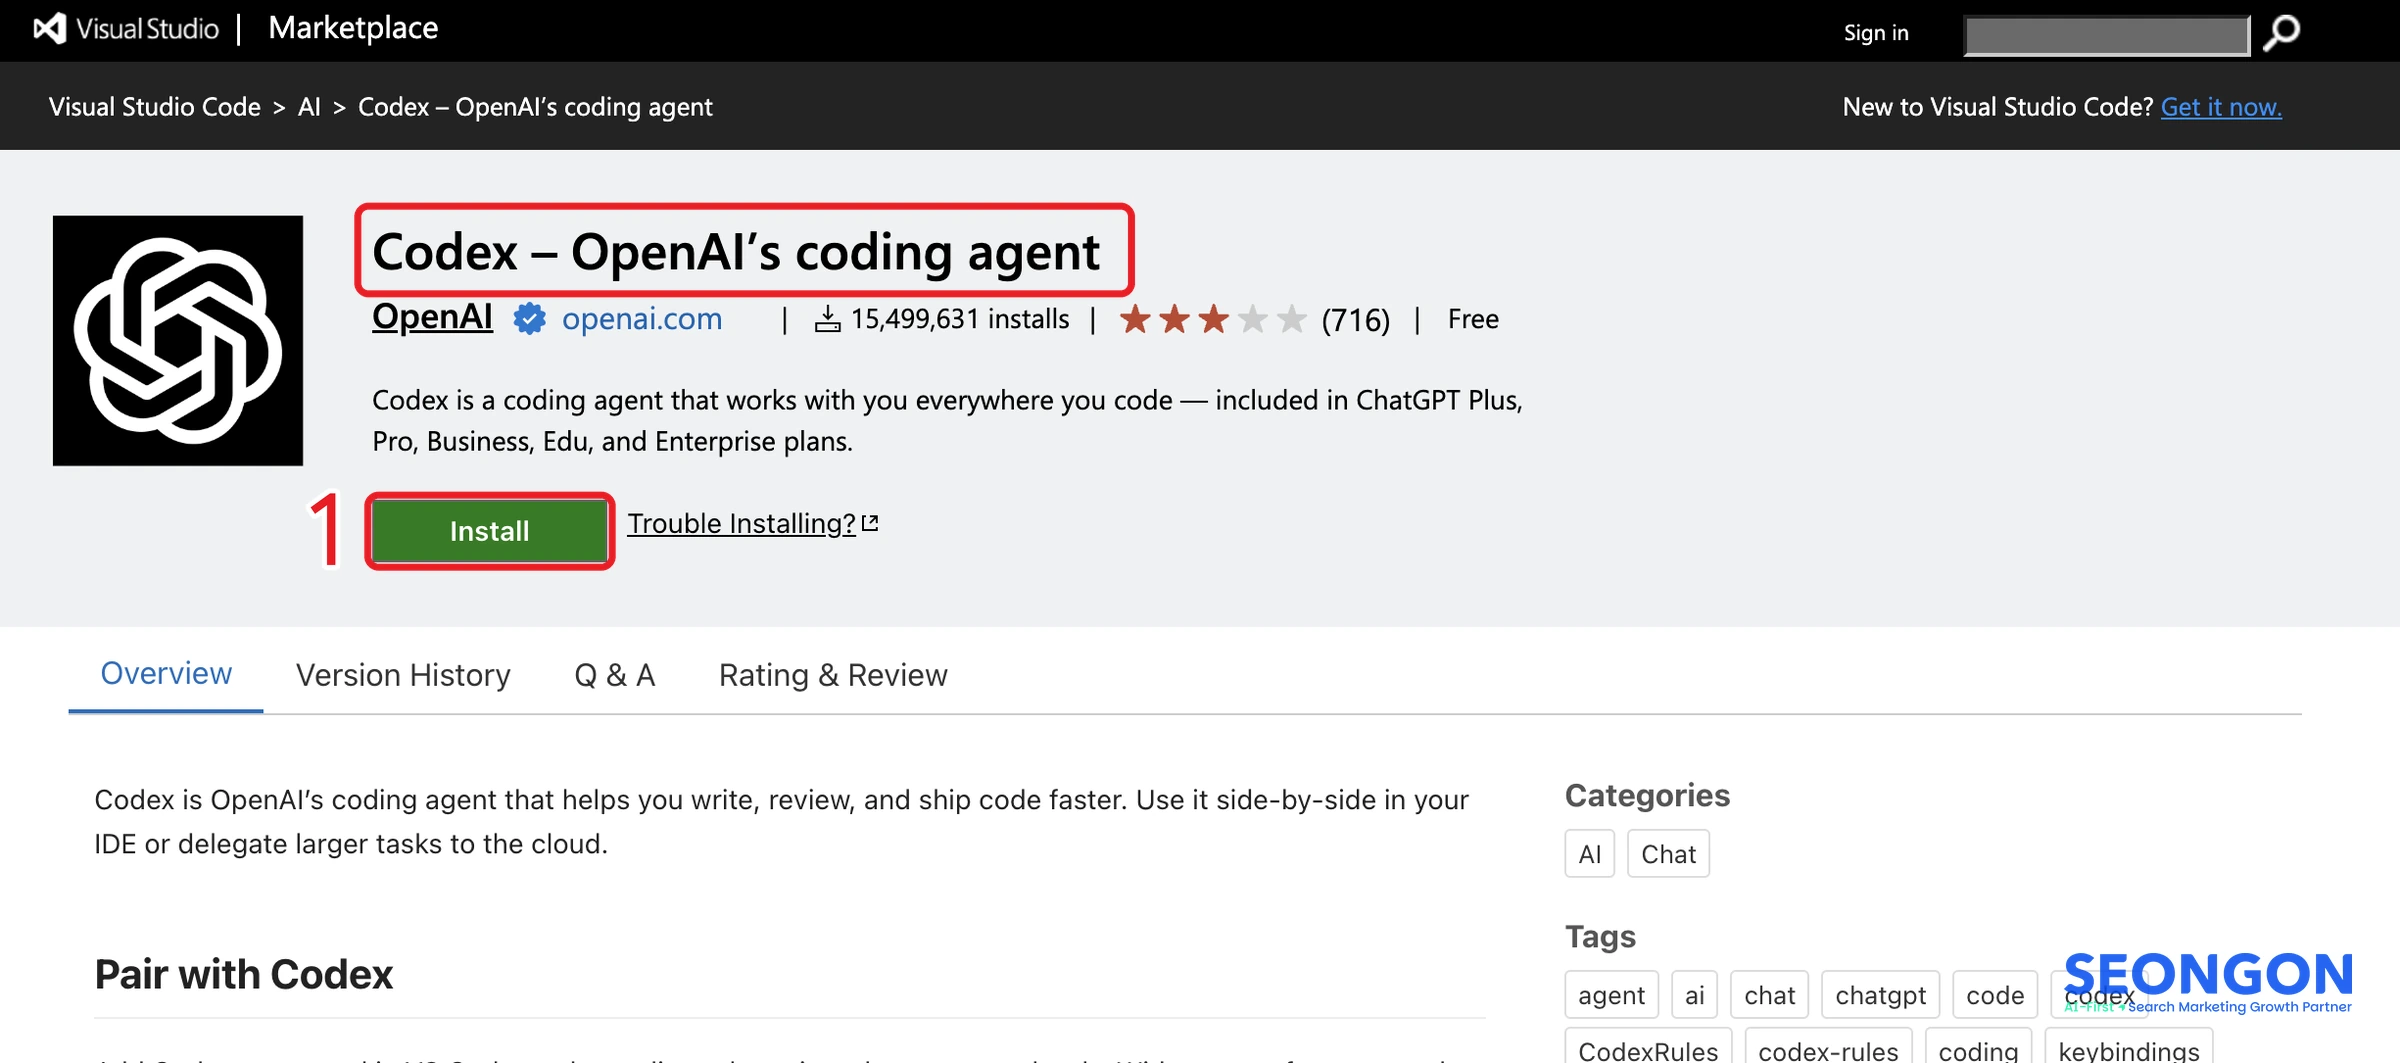This screenshot has height=1063, width=2400.
Task: Click the 'Pair with Codex' heading
Action: click(244, 974)
